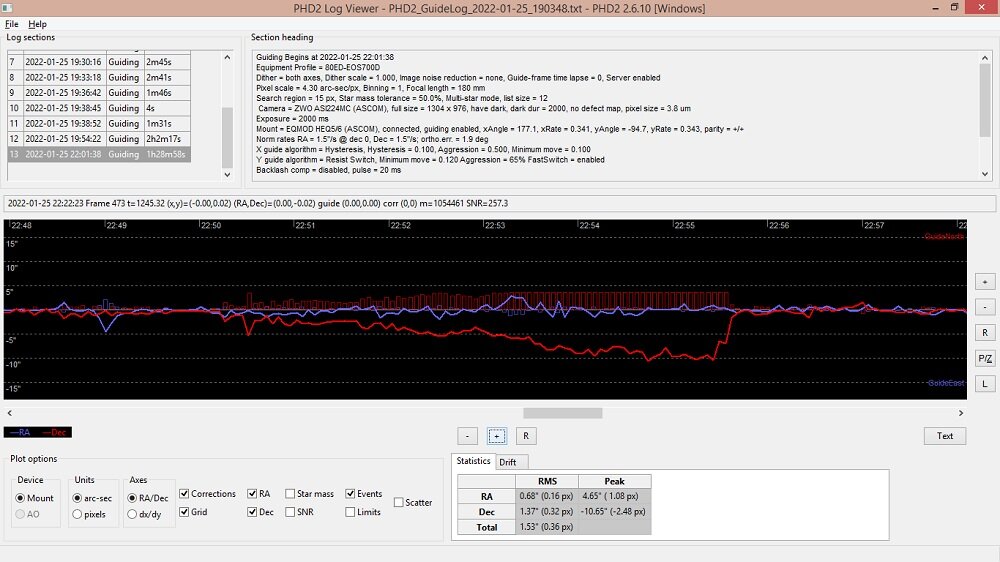Click graph horizontal scrollbar right arrow

pyautogui.click(x=960, y=413)
